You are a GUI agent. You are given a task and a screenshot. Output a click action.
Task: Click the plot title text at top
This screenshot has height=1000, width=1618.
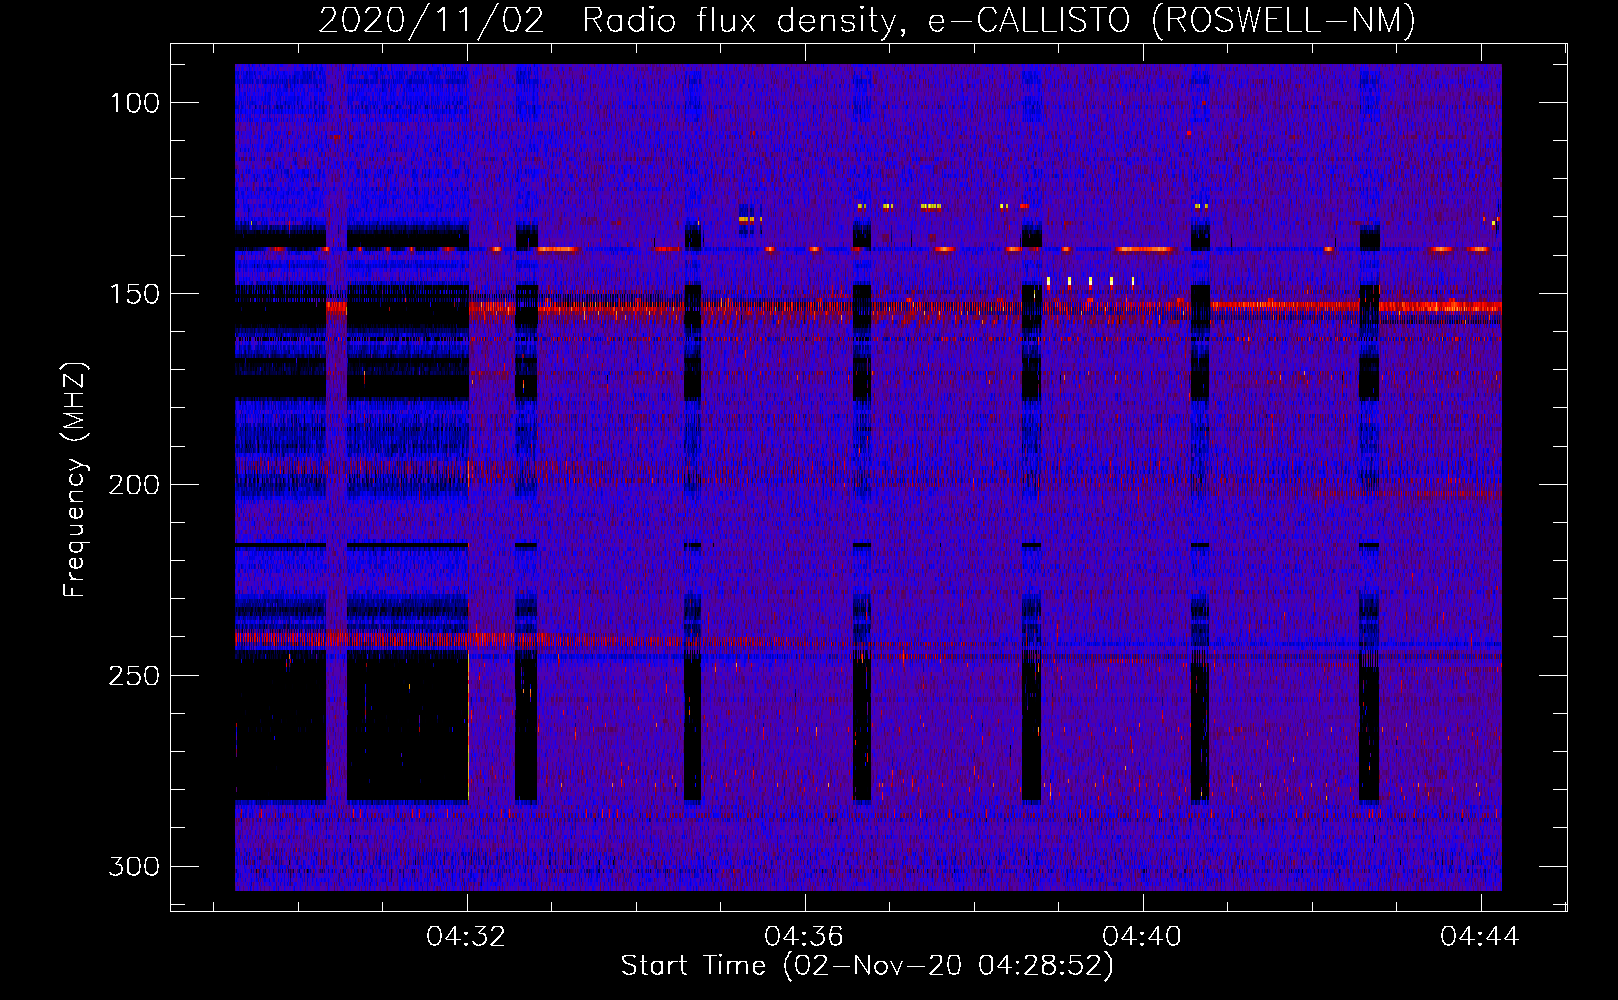click(x=867, y=20)
